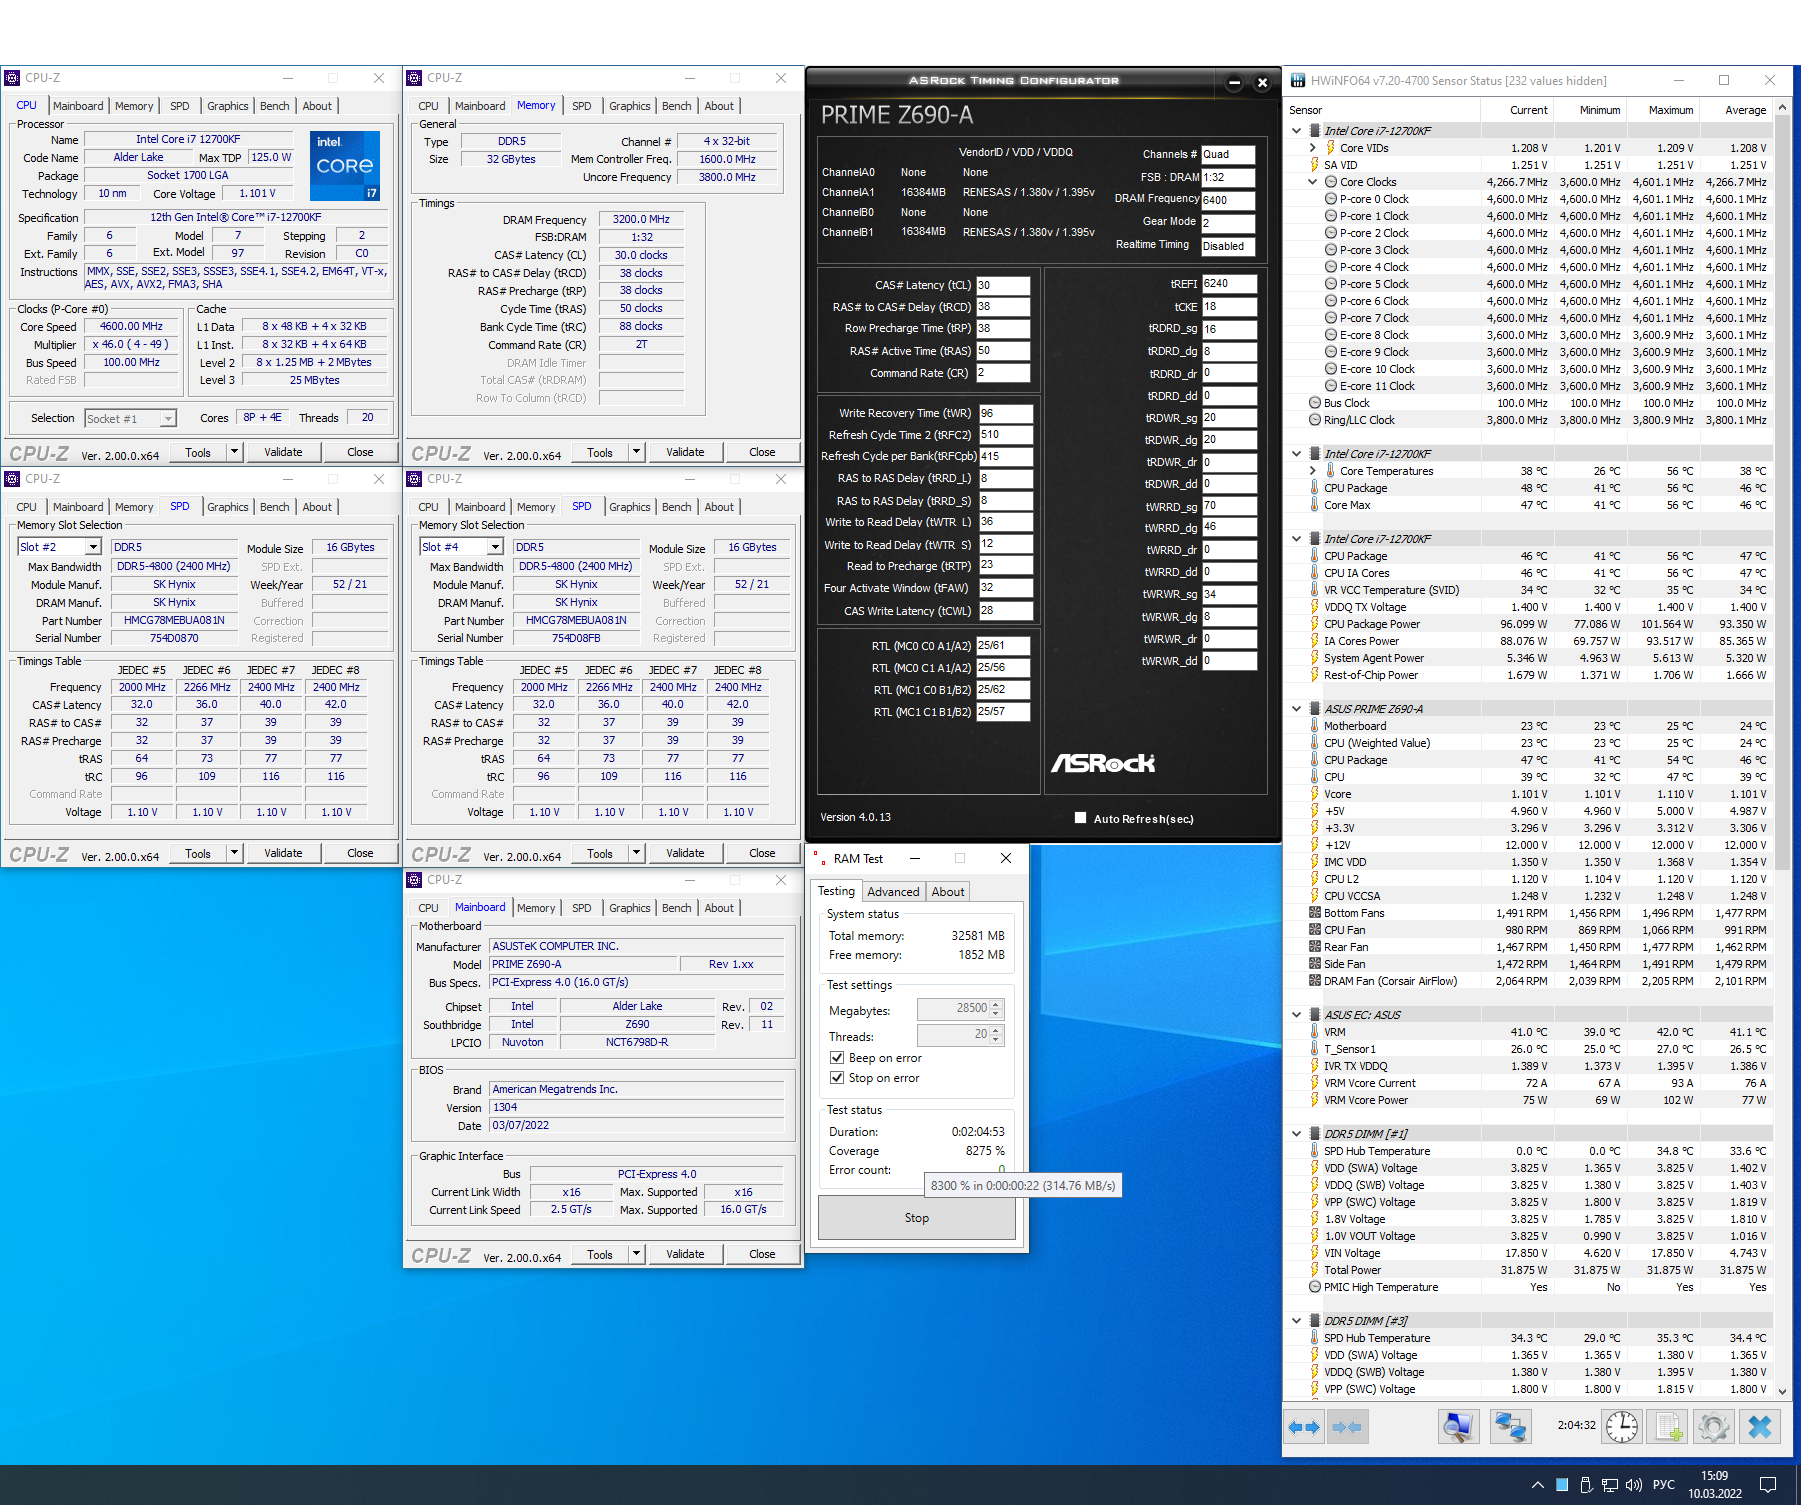The height and width of the screenshot is (1505, 1801).
Task: Open the Slot #2 memory slot dropdown
Action: click(93, 547)
